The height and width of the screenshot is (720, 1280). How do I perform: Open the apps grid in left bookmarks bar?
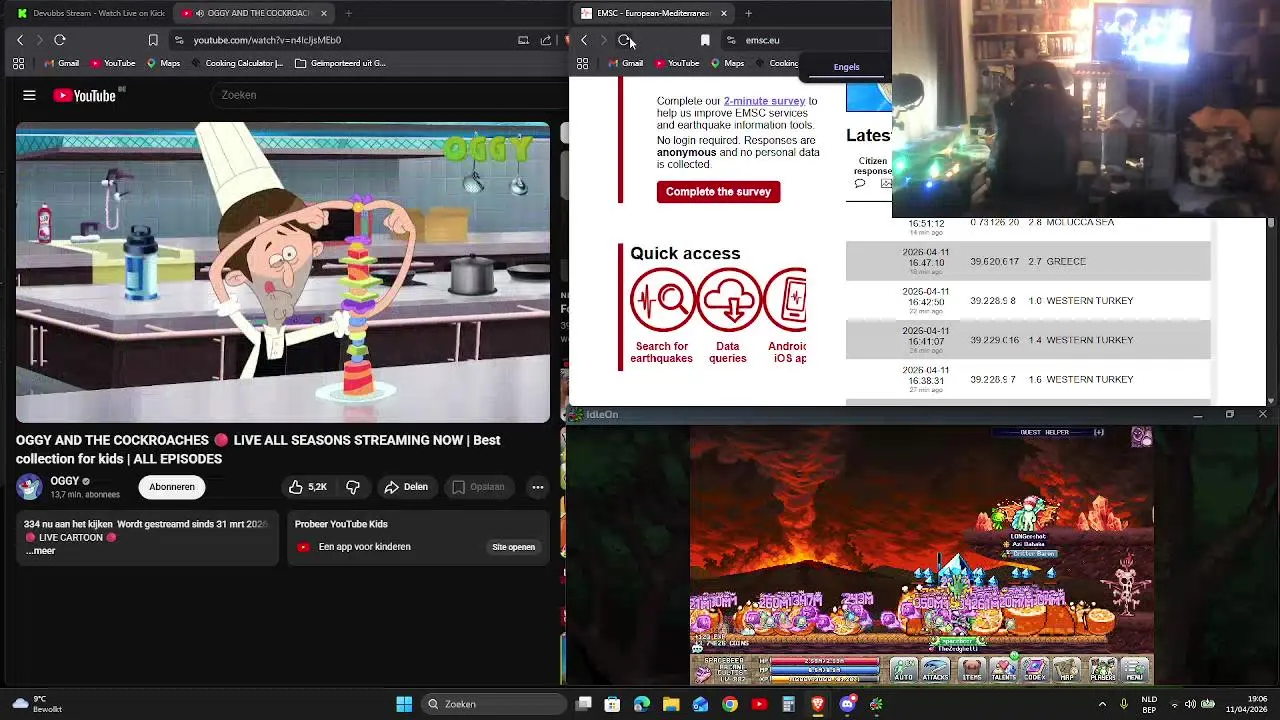click(19, 63)
